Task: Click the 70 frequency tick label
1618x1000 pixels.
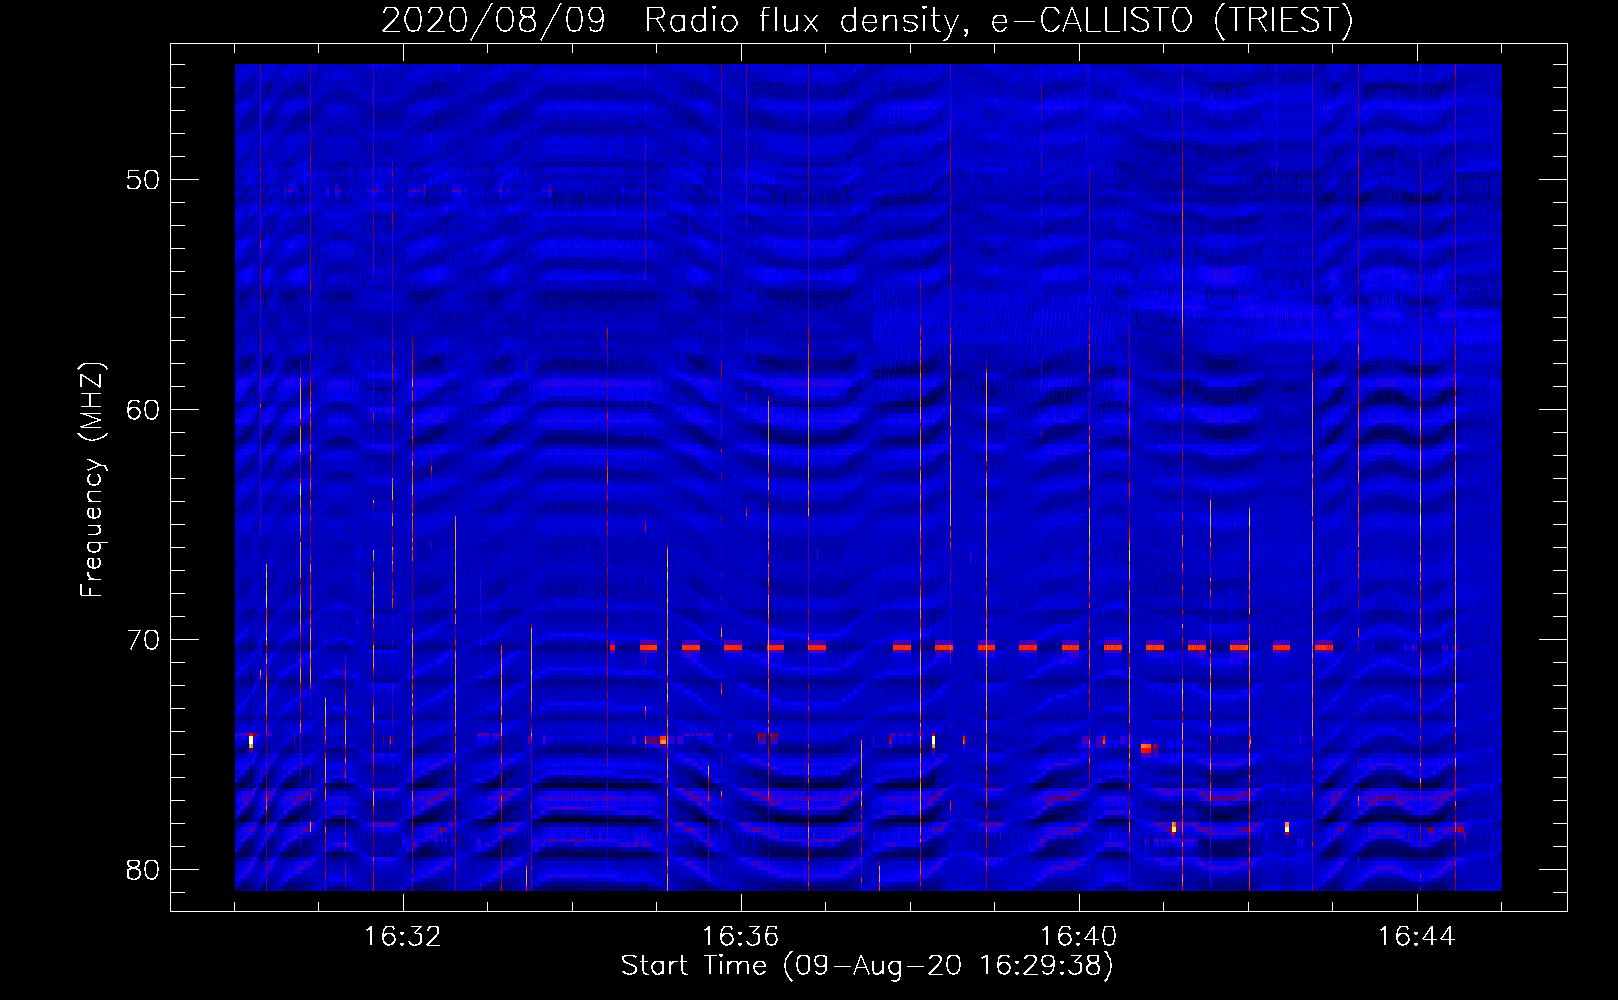Action: [x=143, y=640]
